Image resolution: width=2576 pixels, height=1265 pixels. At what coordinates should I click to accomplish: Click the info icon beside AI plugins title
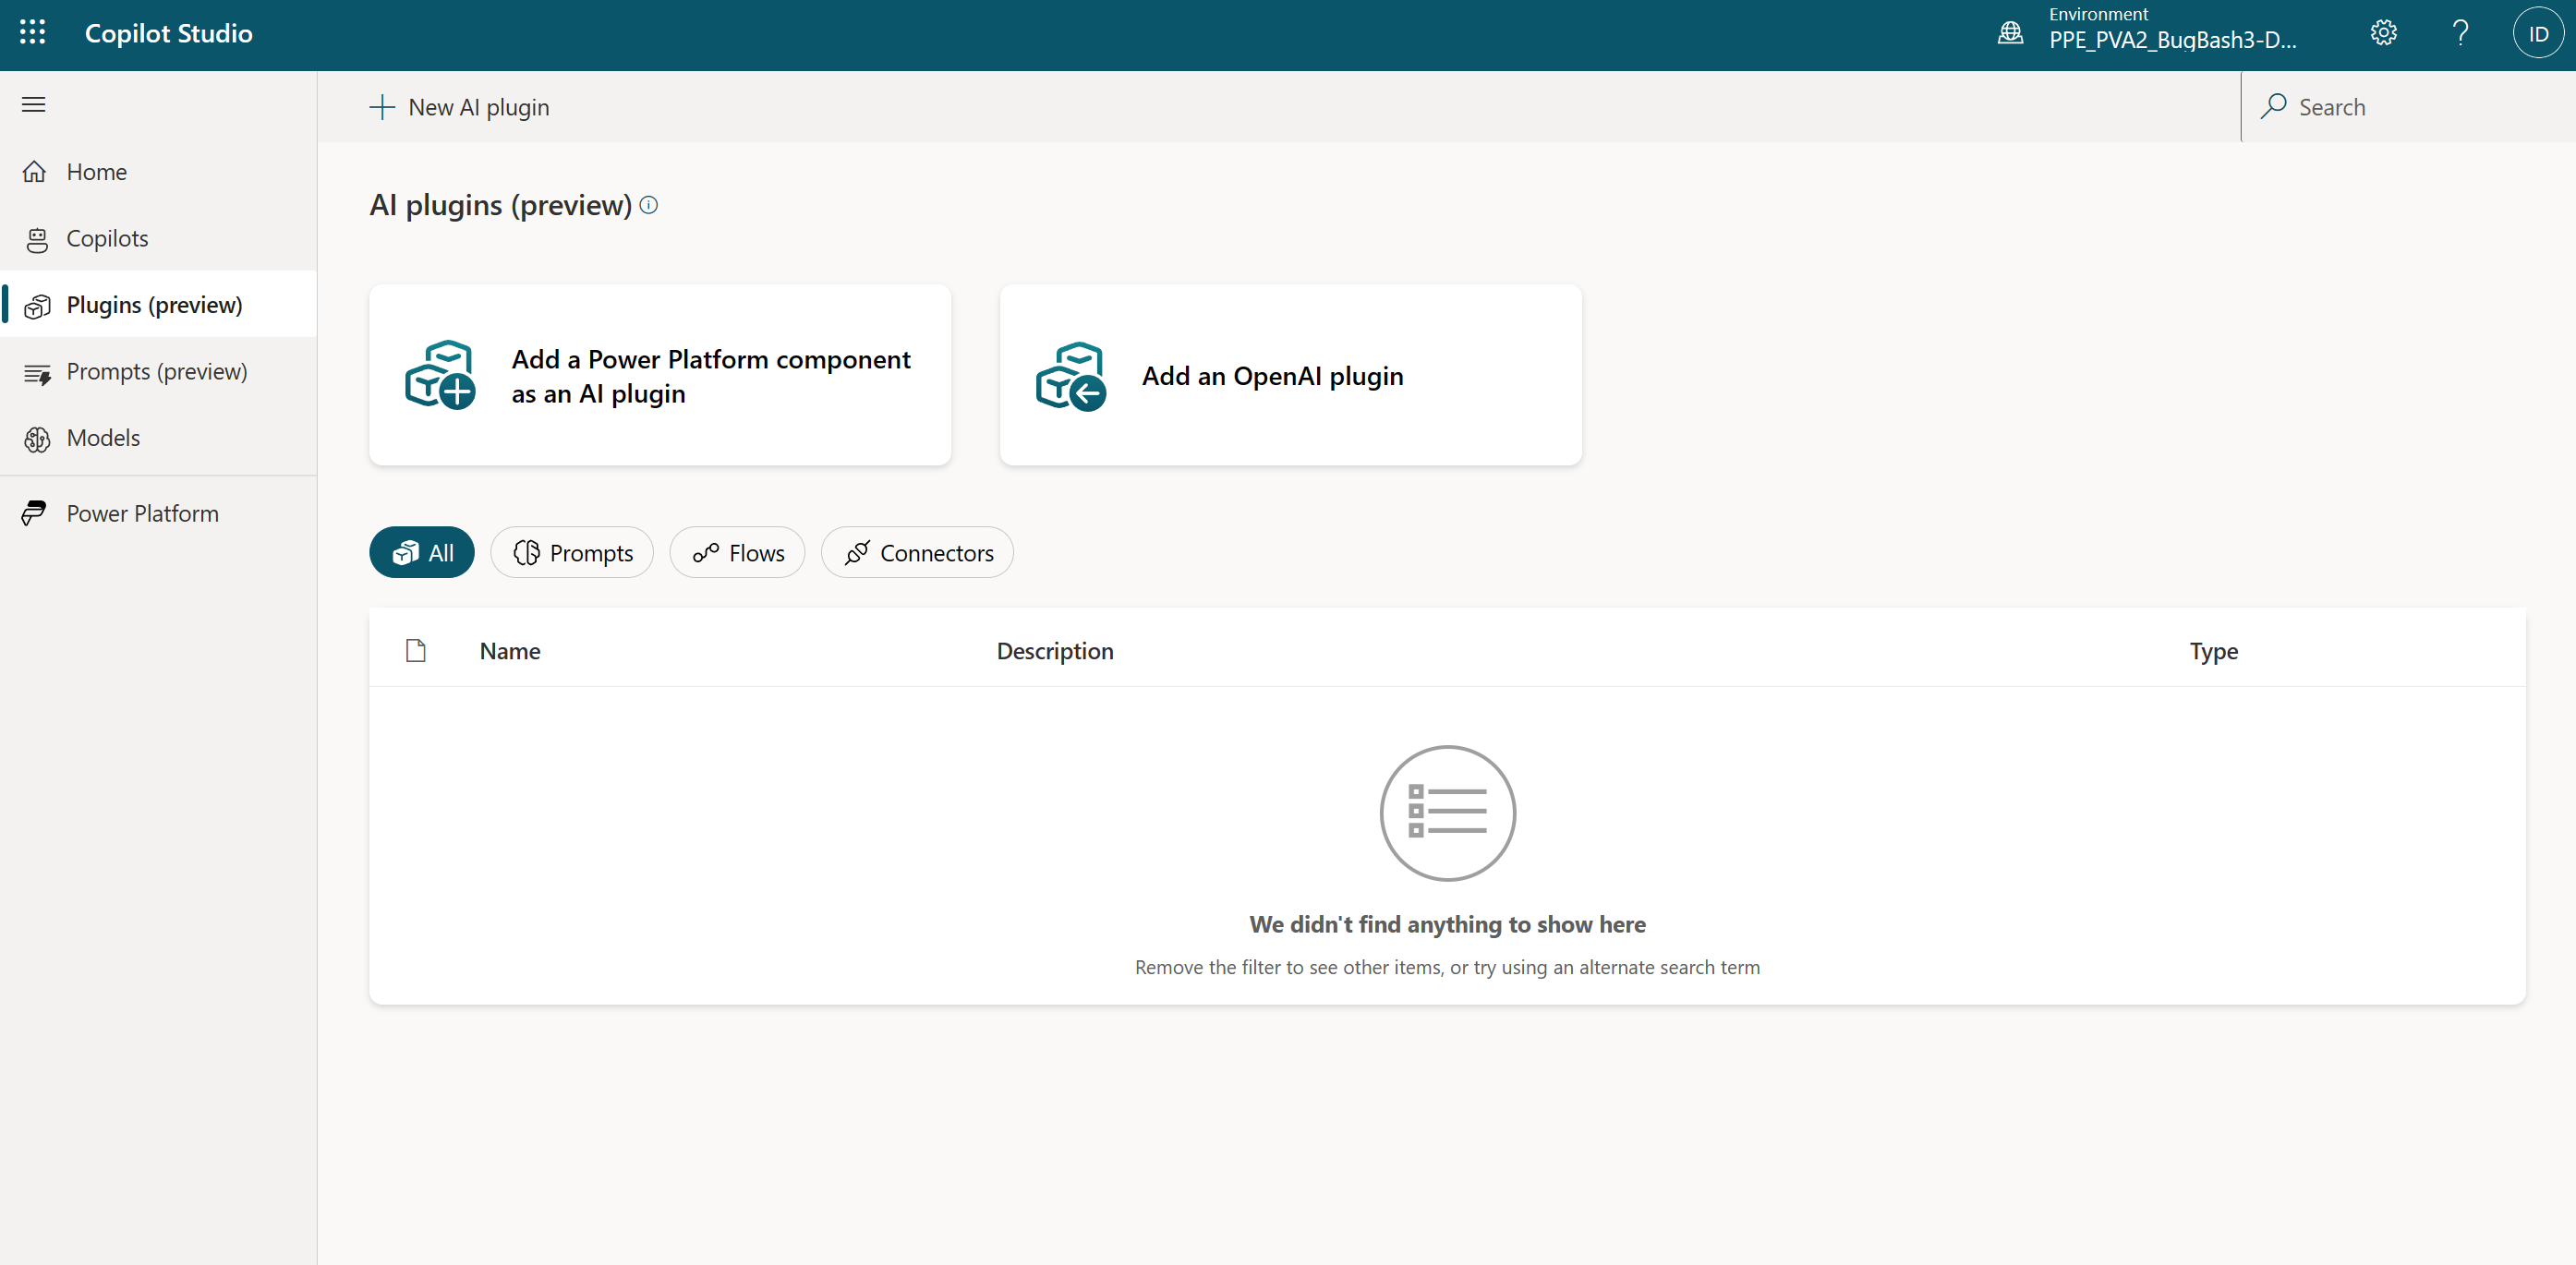pos(649,205)
